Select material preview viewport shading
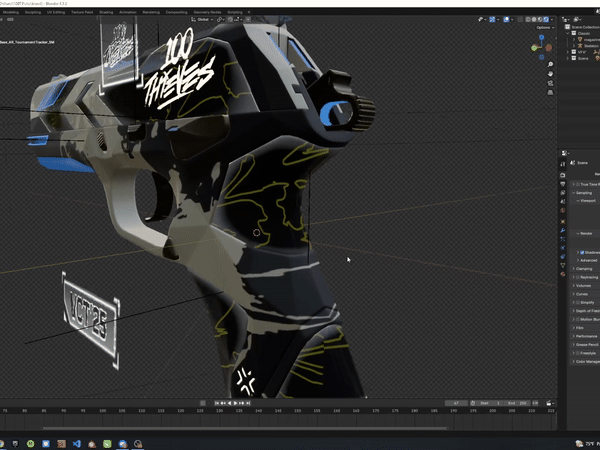Screen dimensions: 600x450 (540, 19)
